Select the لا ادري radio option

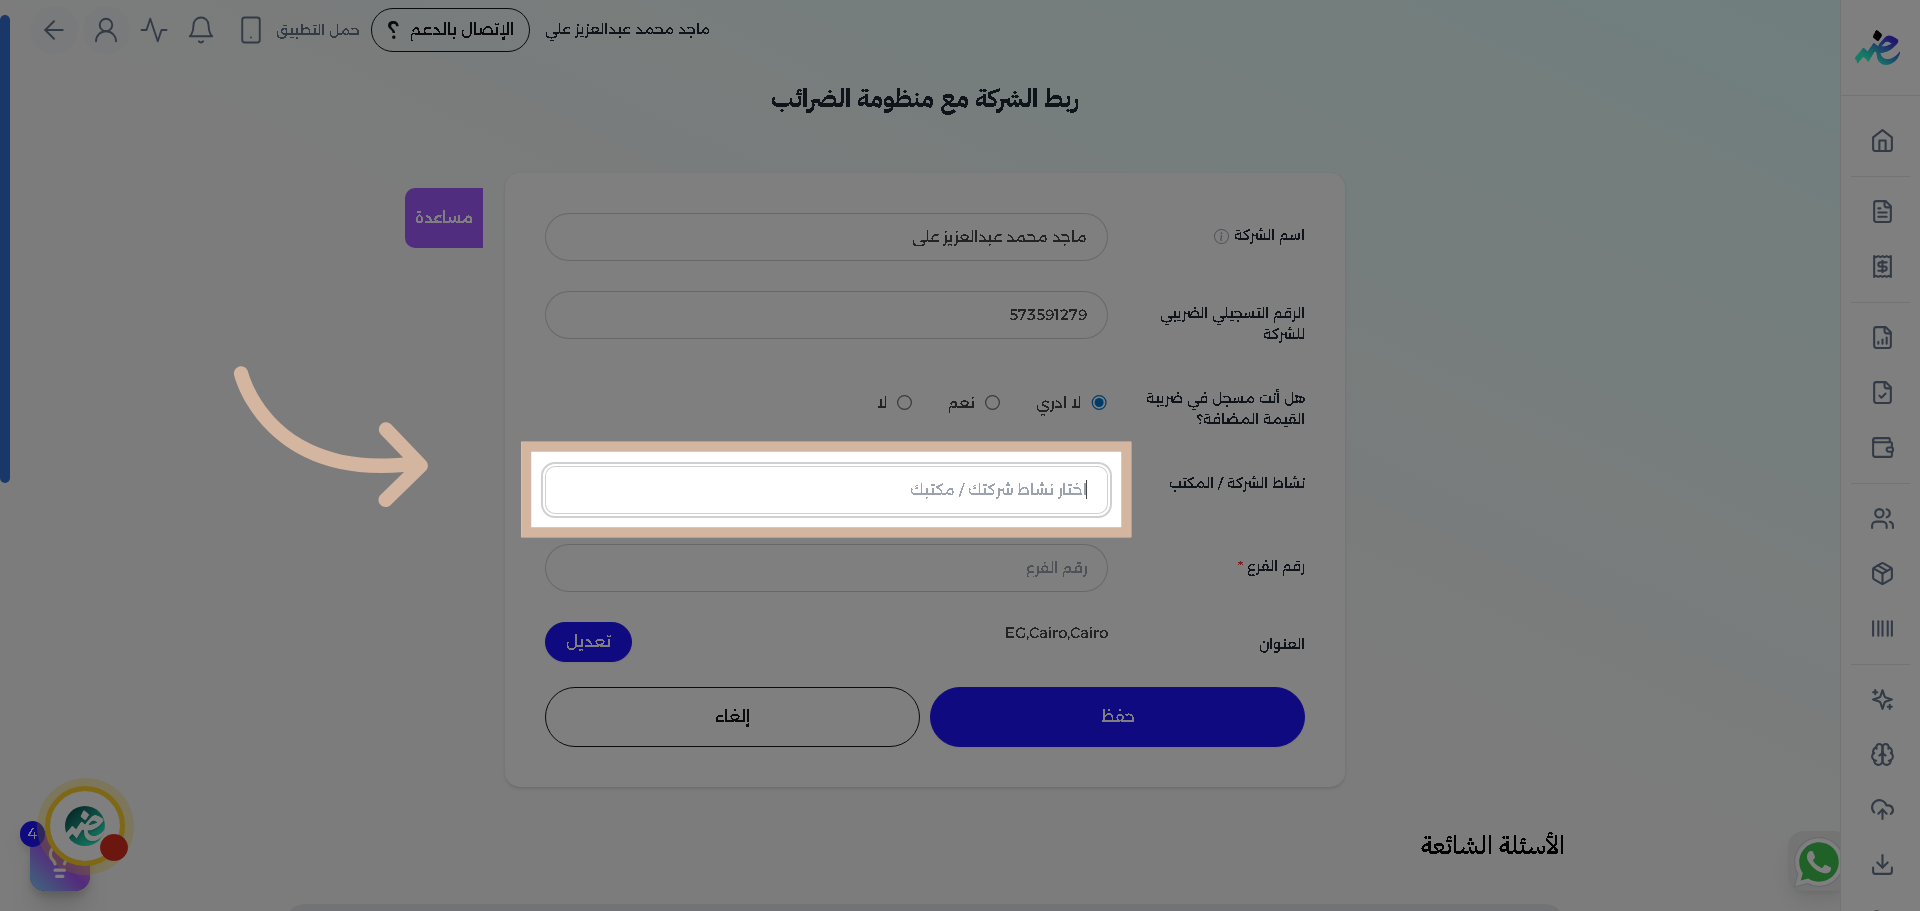(x=1100, y=402)
